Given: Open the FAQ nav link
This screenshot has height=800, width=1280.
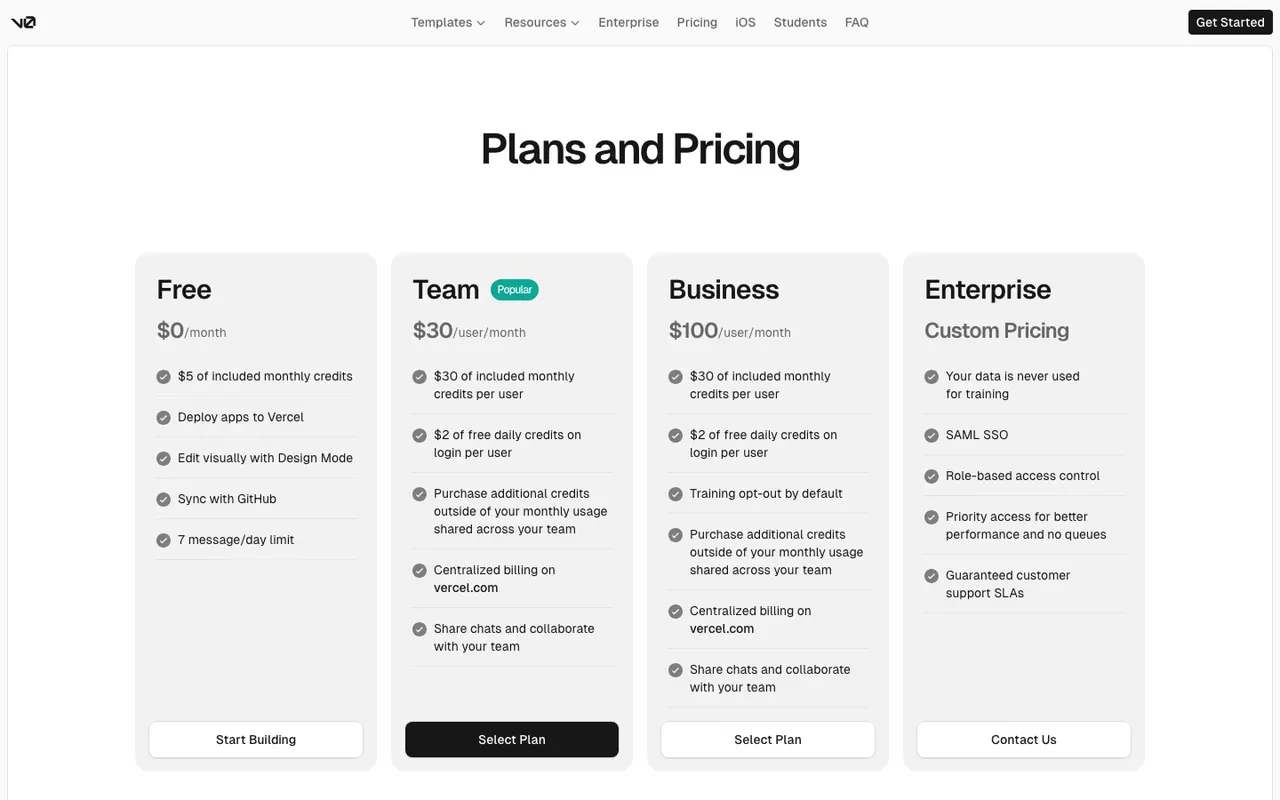Looking at the screenshot, I should pyautogui.click(x=856, y=22).
